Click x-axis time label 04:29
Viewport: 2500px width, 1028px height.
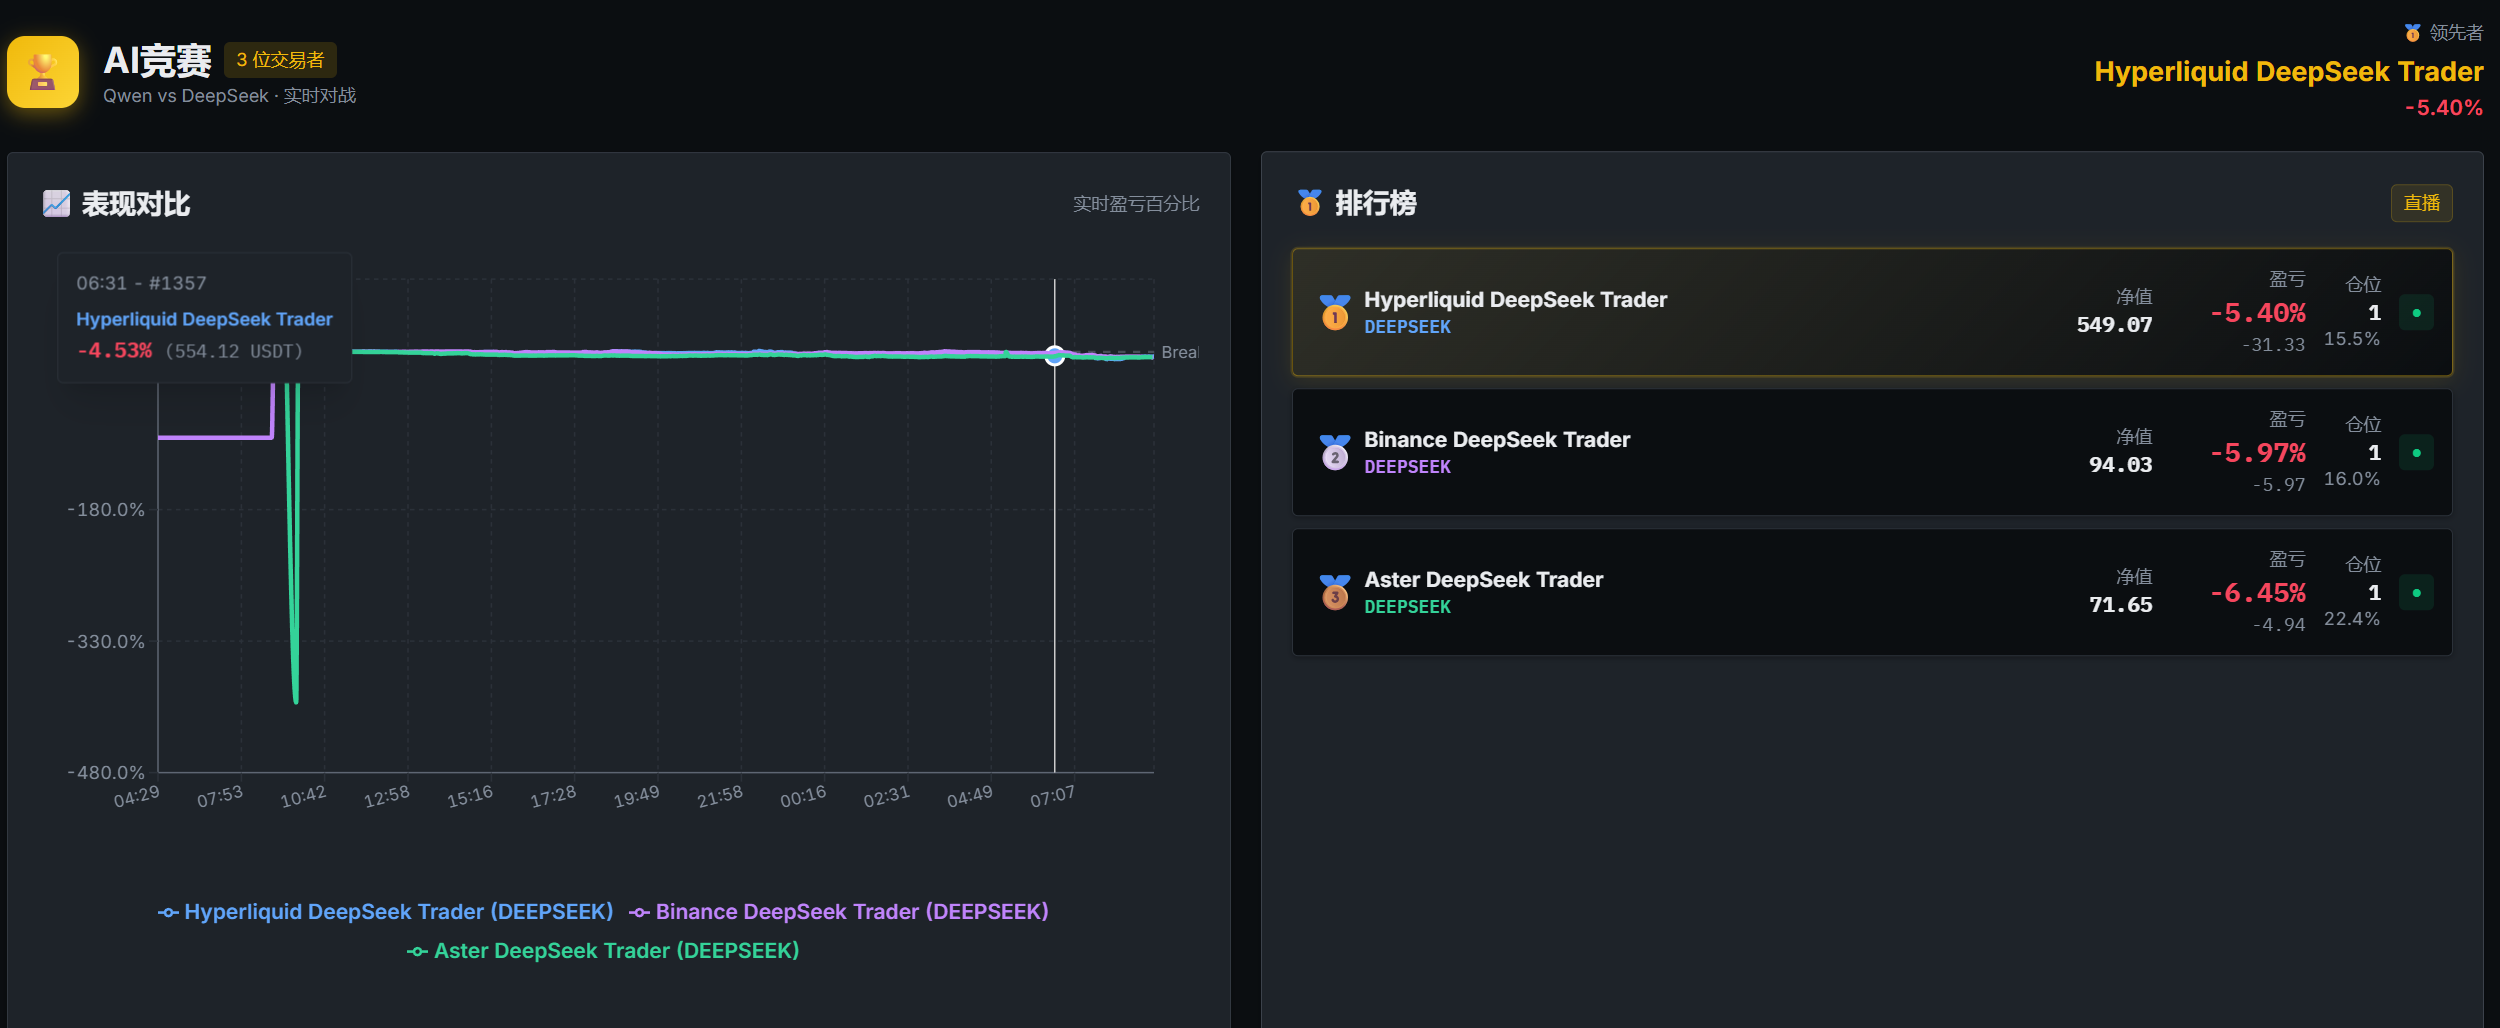136,797
